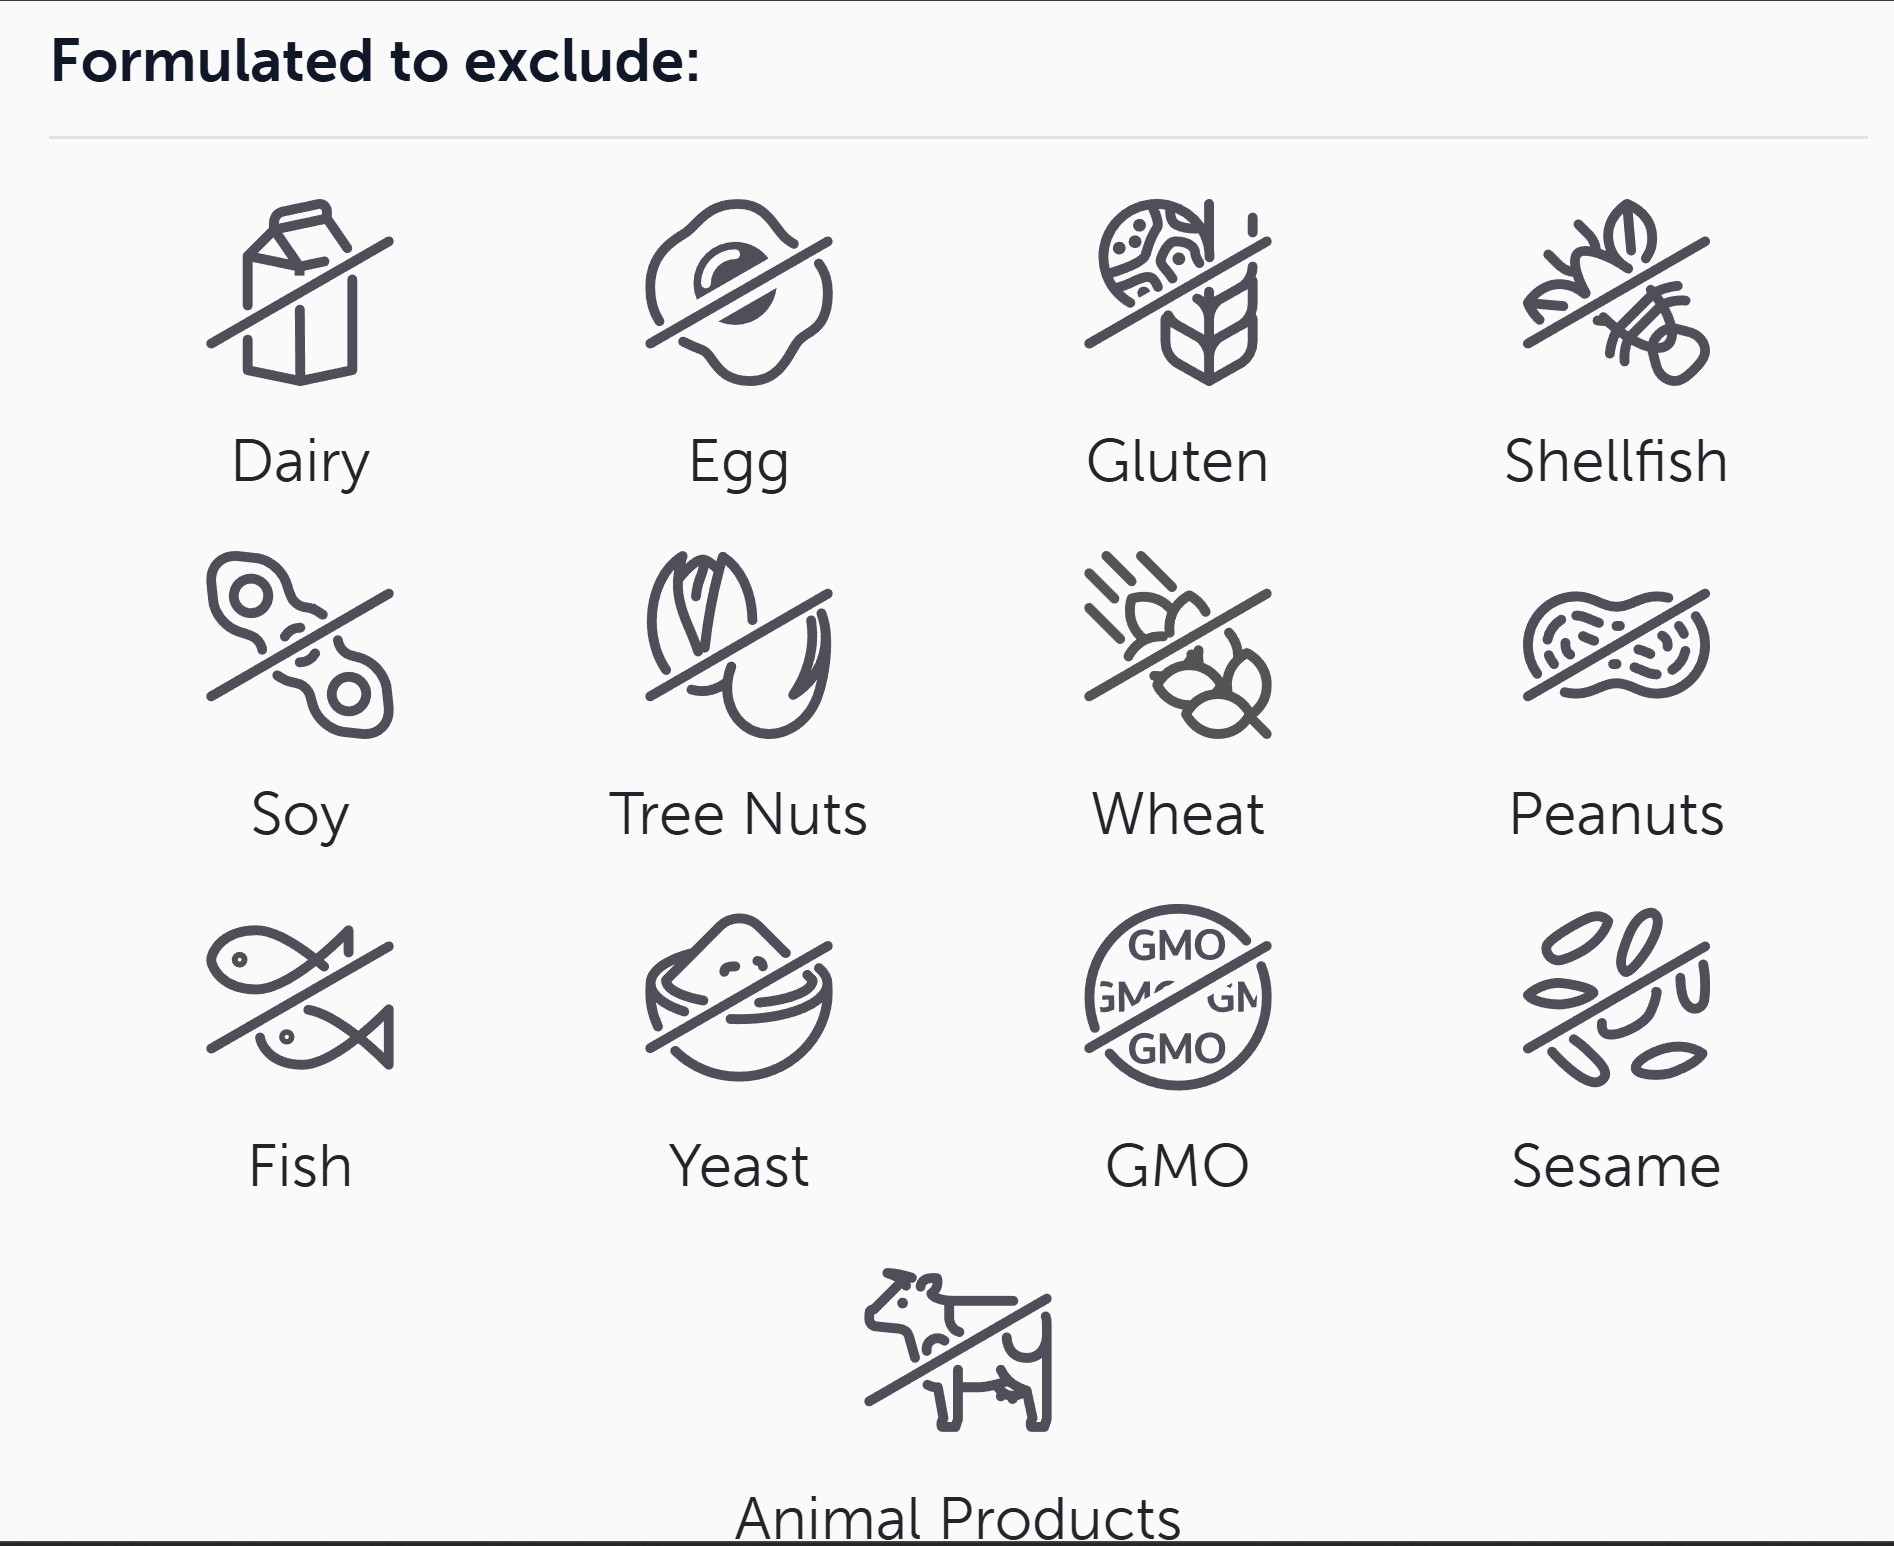Select the crossed-out Sesame seeds icon
The width and height of the screenshot is (1894, 1546).
point(1616,997)
